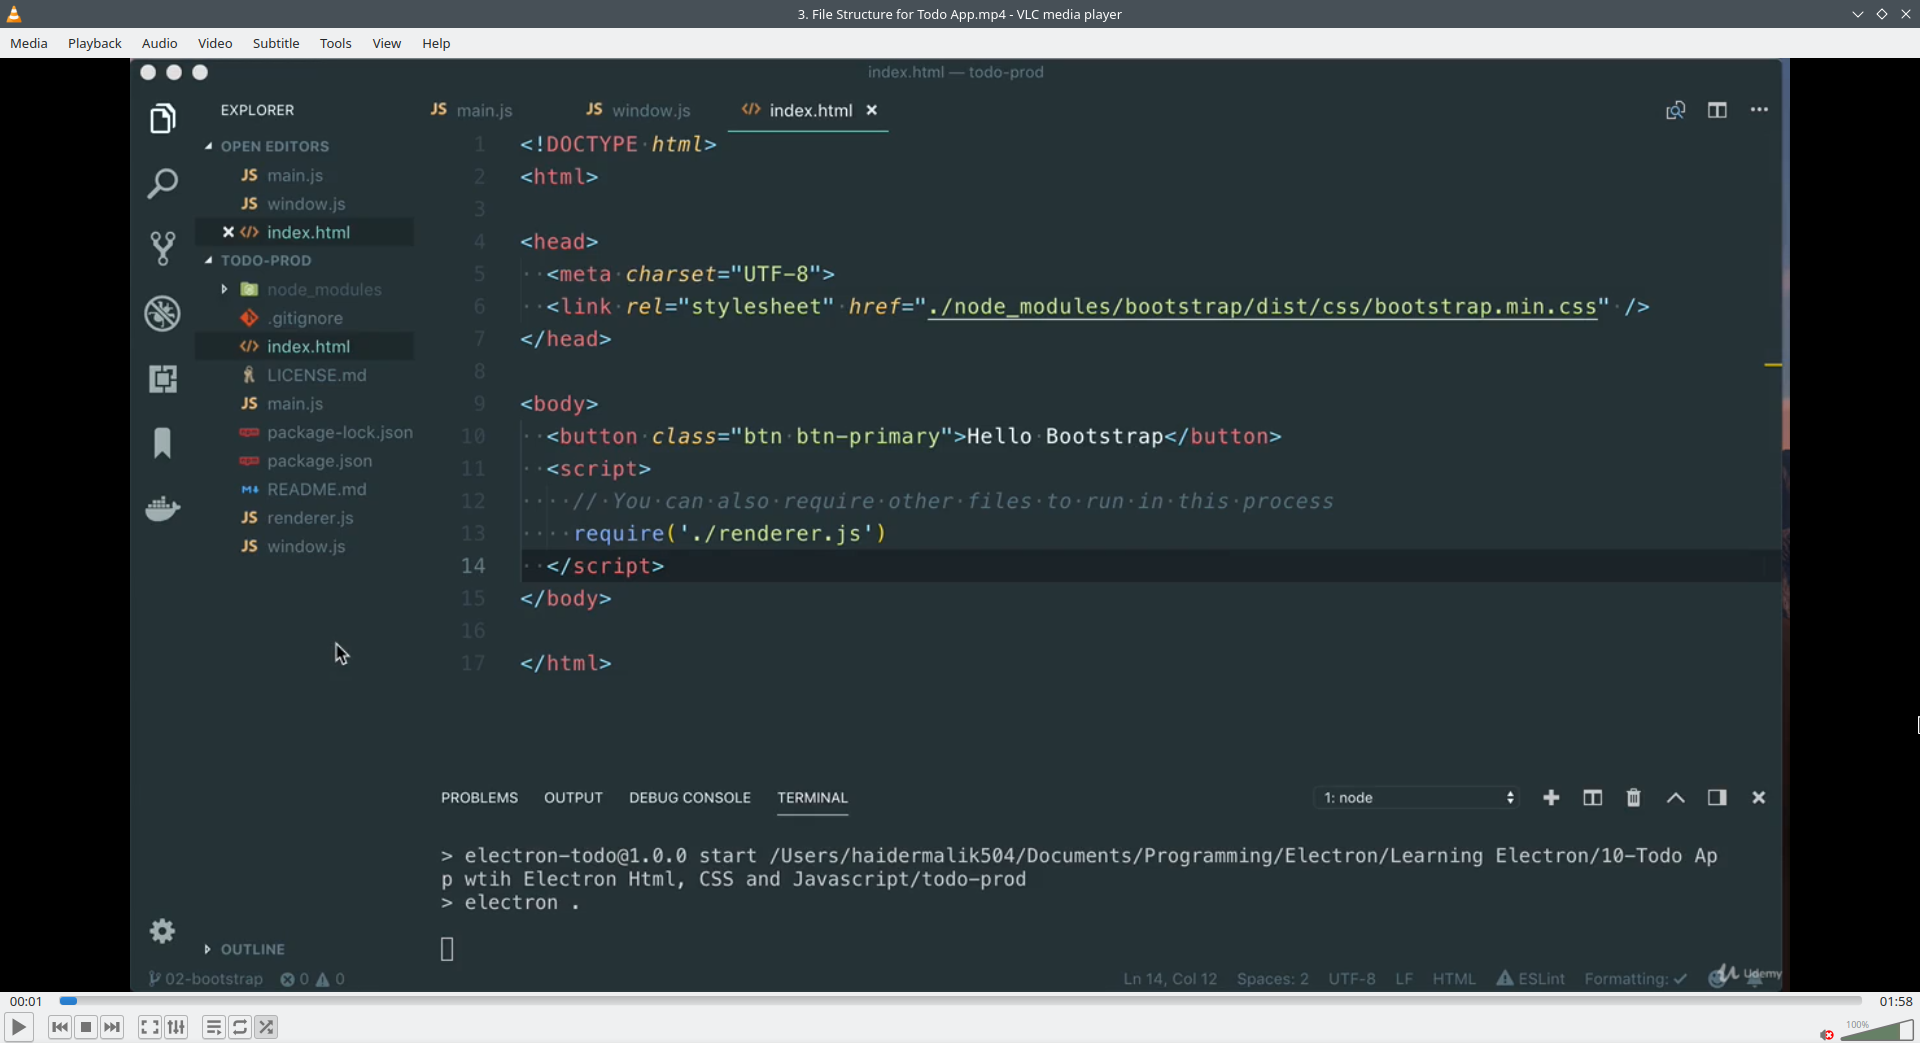Expand the OUTLINE section
Image resolution: width=1920 pixels, height=1043 pixels.
click(x=245, y=949)
